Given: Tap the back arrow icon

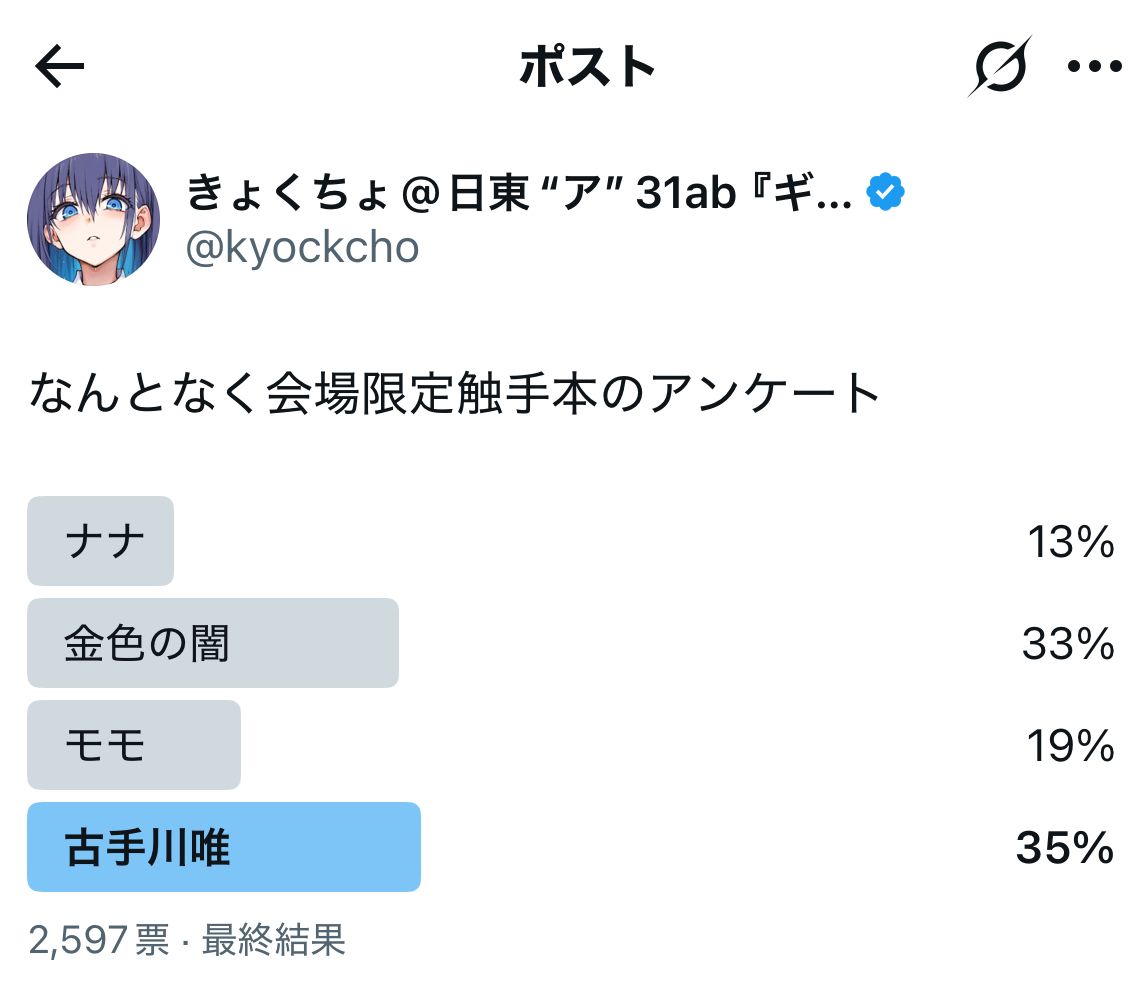Looking at the screenshot, I should [x=60, y=66].
